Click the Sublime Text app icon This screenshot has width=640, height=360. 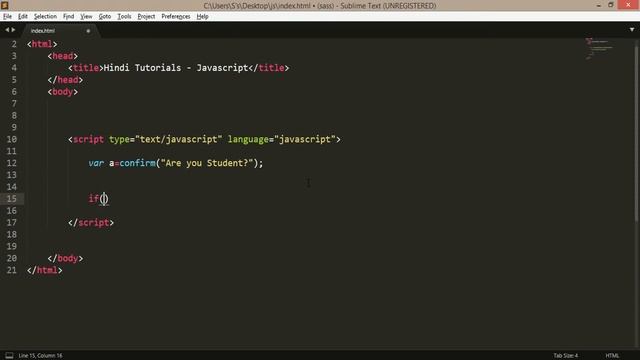tap(5, 5)
